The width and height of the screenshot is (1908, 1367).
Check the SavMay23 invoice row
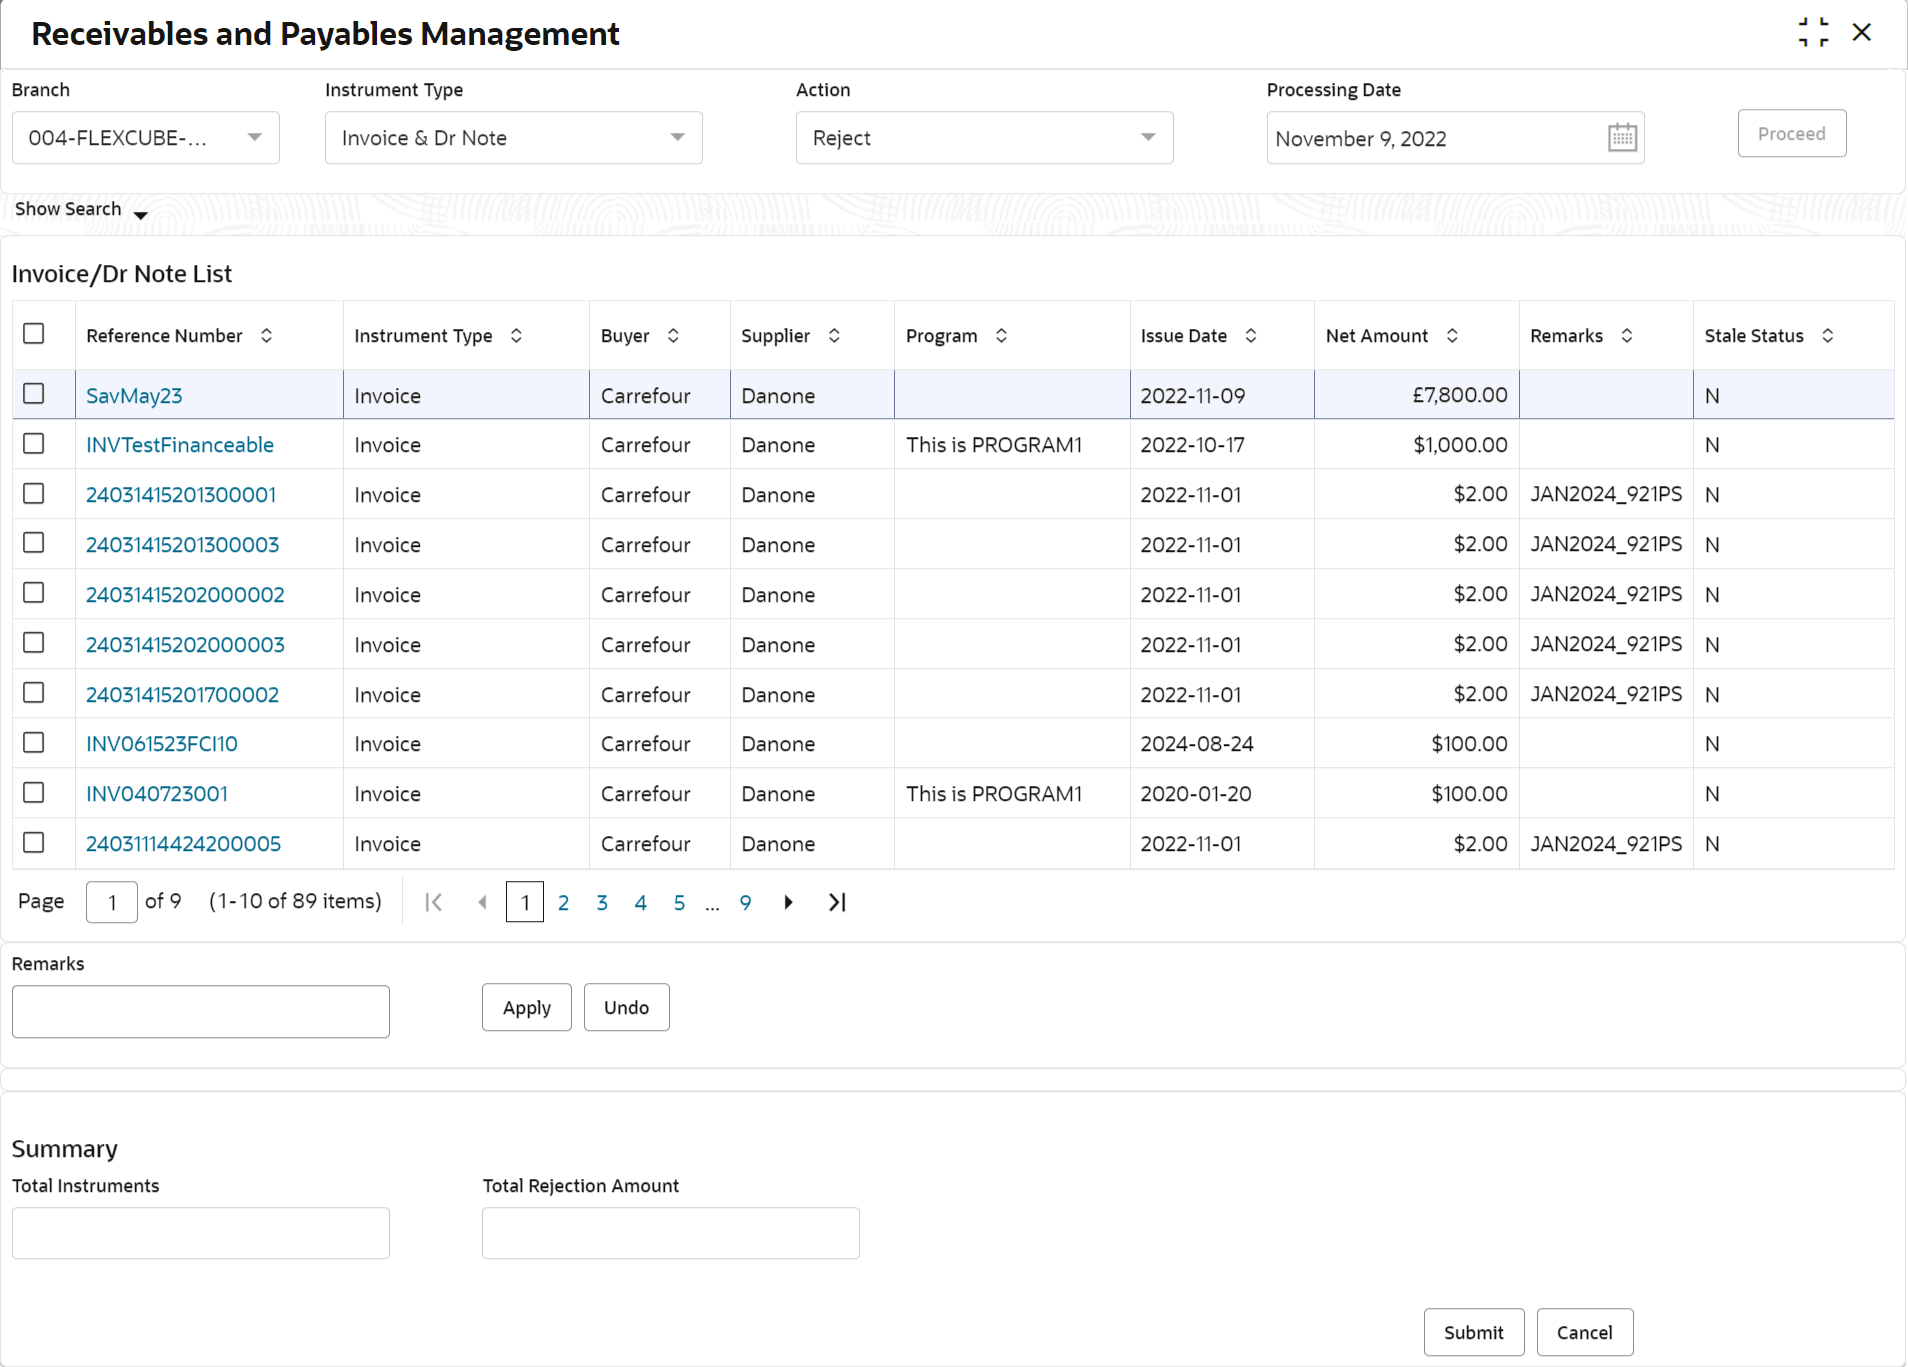[x=34, y=394]
